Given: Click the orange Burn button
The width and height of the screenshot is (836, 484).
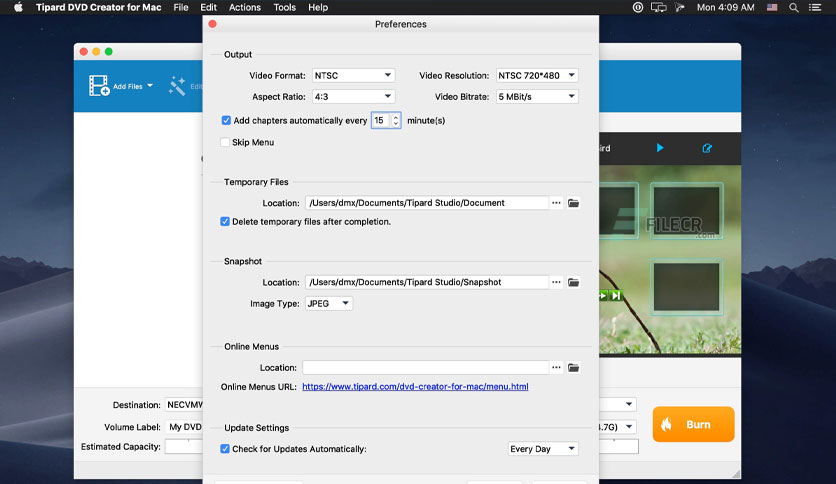Looking at the screenshot, I should click(x=694, y=424).
